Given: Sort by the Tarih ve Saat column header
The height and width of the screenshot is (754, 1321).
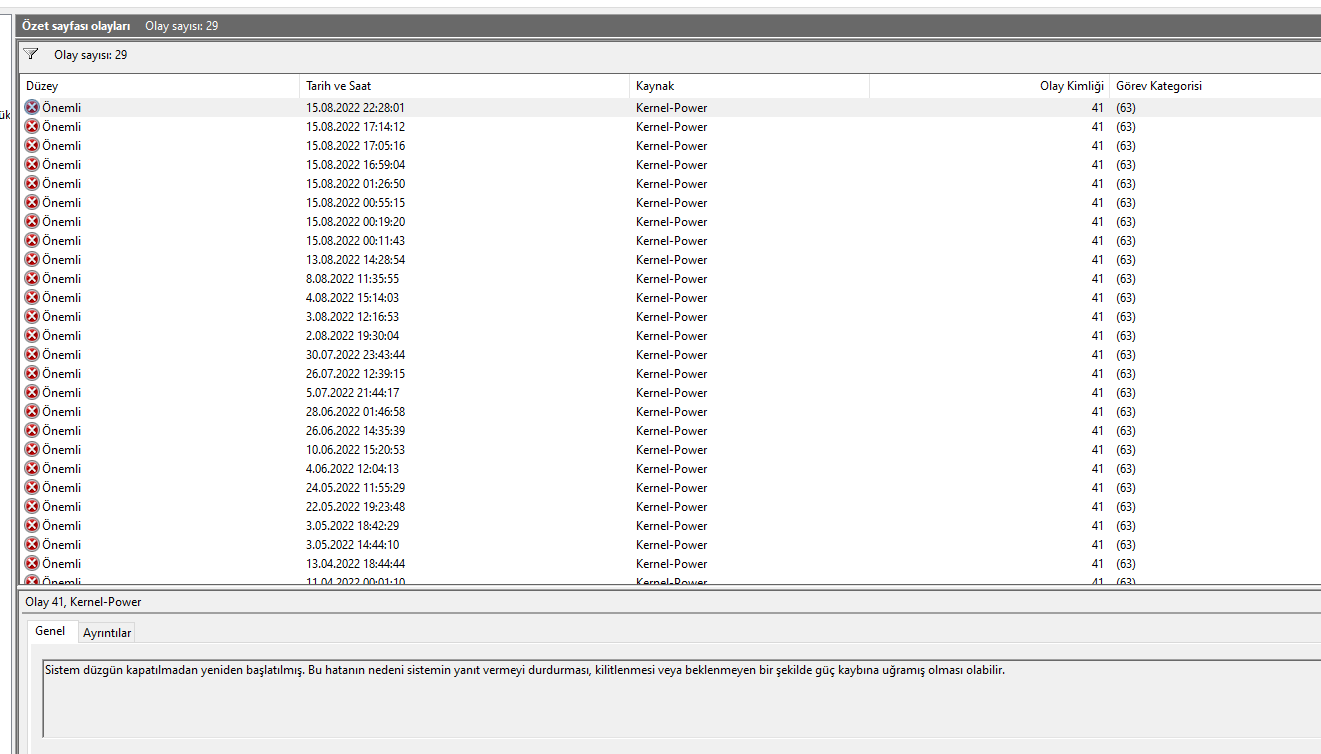Looking at the screenshot, I should pyautogui.click(x=465, y=86).
